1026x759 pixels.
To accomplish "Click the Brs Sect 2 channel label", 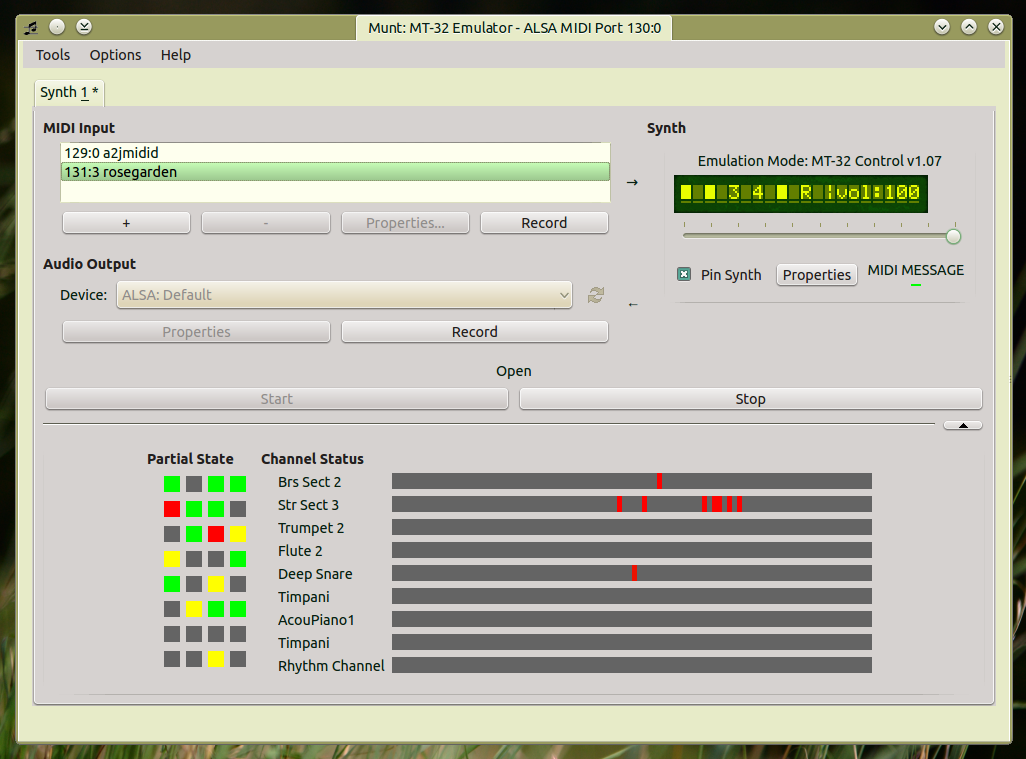I will tap(309, 482).
